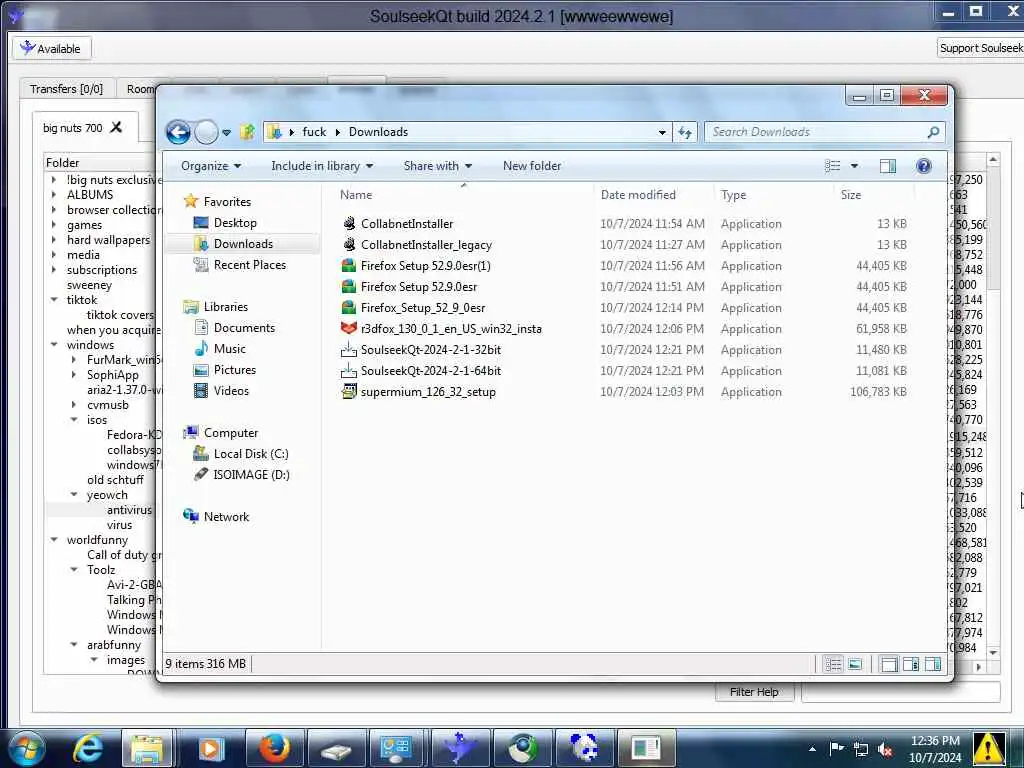The height and width of the screenshot is (768, 1024).
Task: Close the big nuts 700 tab
Action: [x=116, y=127]
